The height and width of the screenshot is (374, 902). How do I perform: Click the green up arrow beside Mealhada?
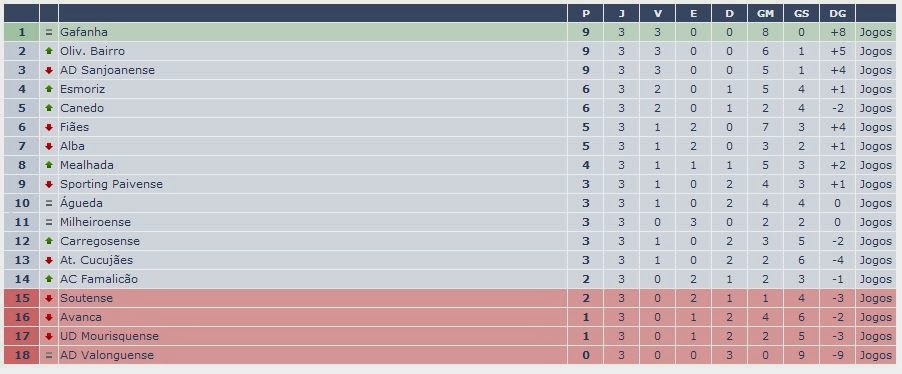(49, 165)
